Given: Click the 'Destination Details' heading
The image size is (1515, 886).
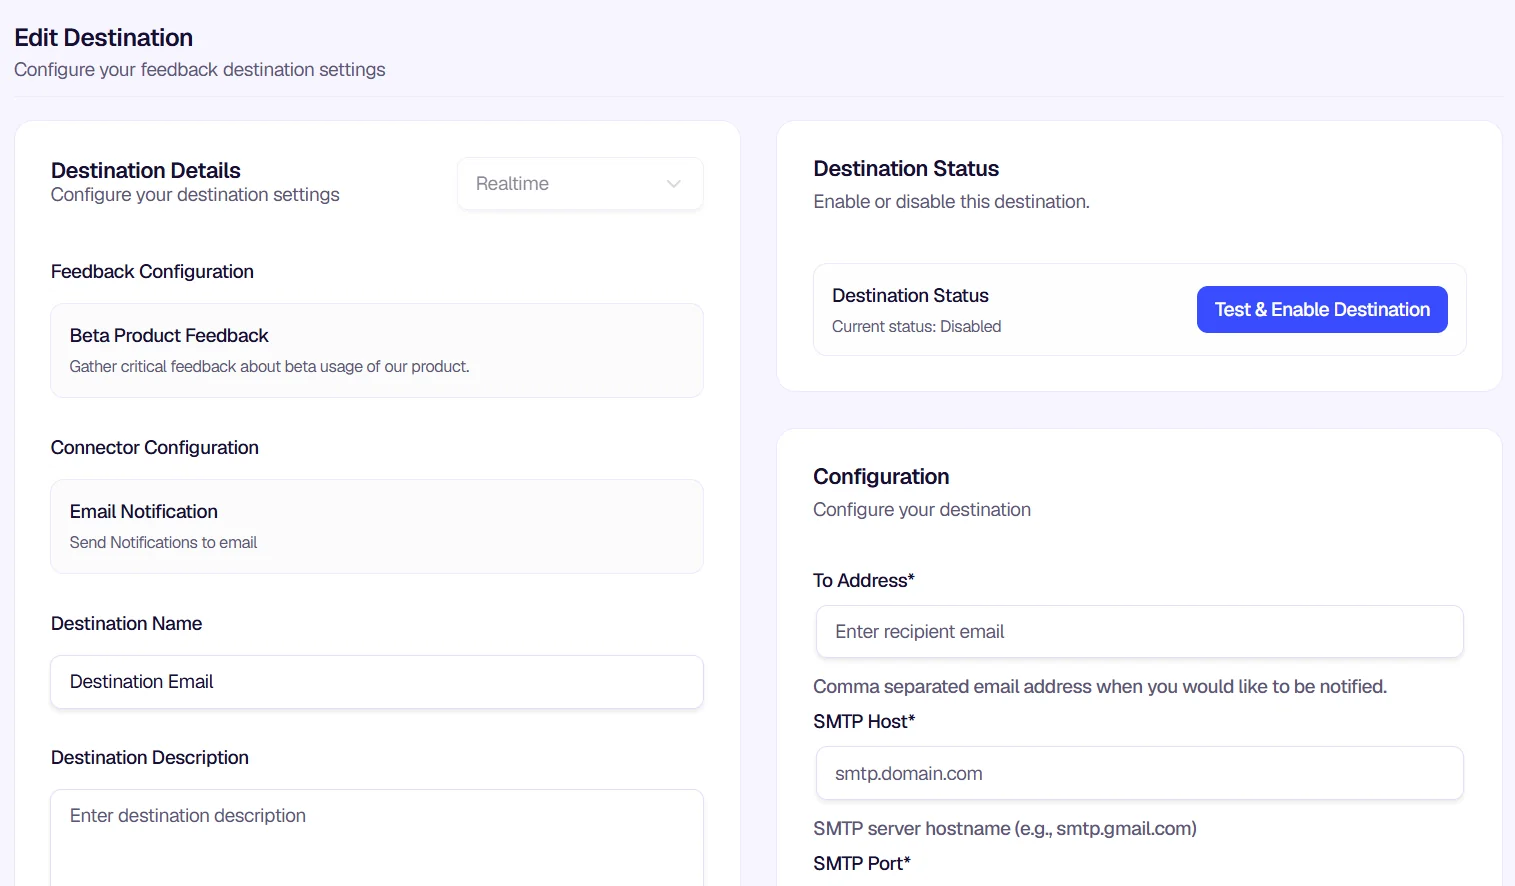Looking at the screenshot, I should click(146, 170).
